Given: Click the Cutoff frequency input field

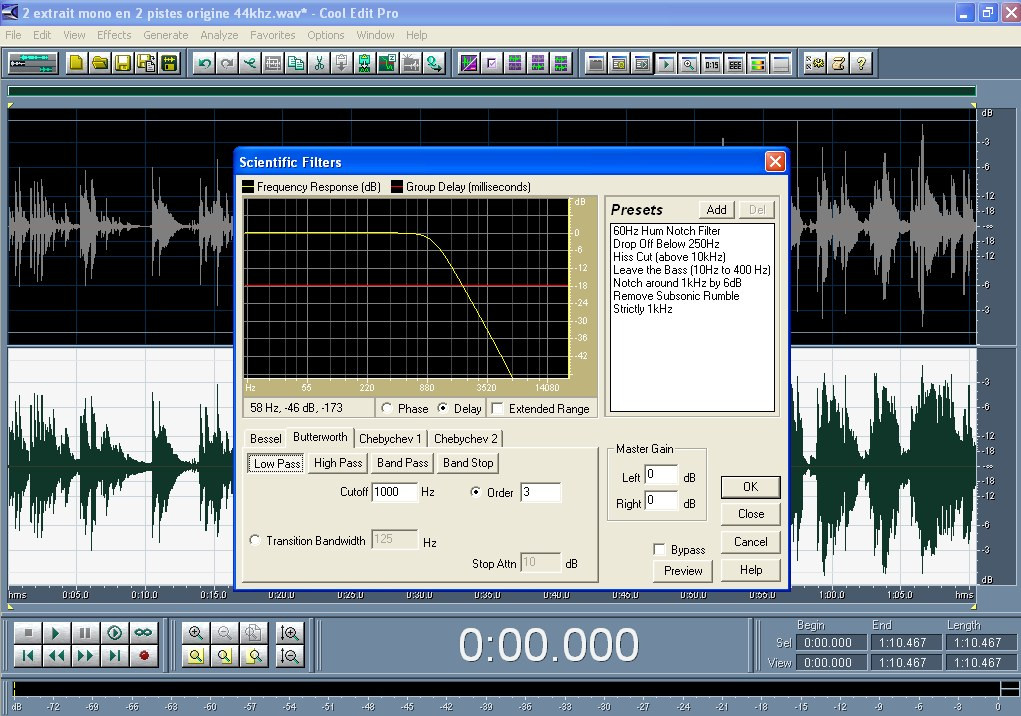Looking at the screenshot, I should click(394, 492).
